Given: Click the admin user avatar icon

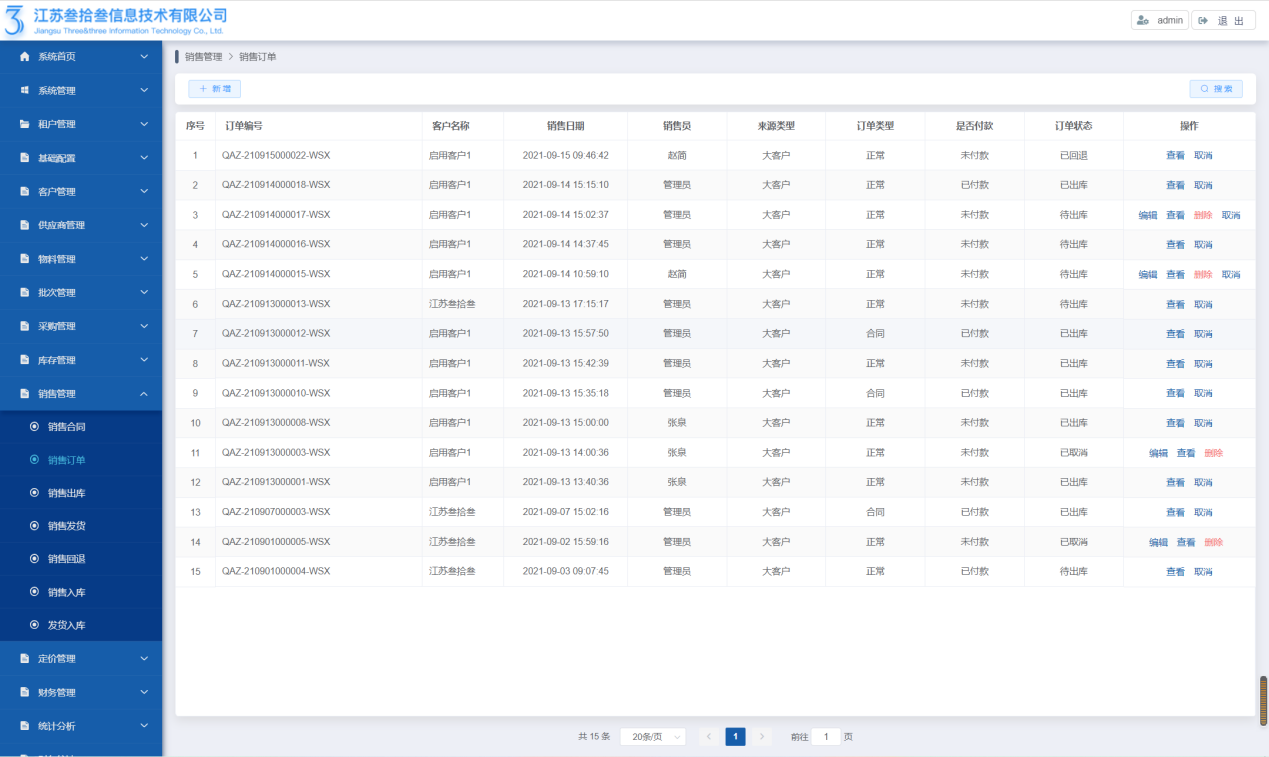Looking at the screenshot, I should click(1143, 20).
